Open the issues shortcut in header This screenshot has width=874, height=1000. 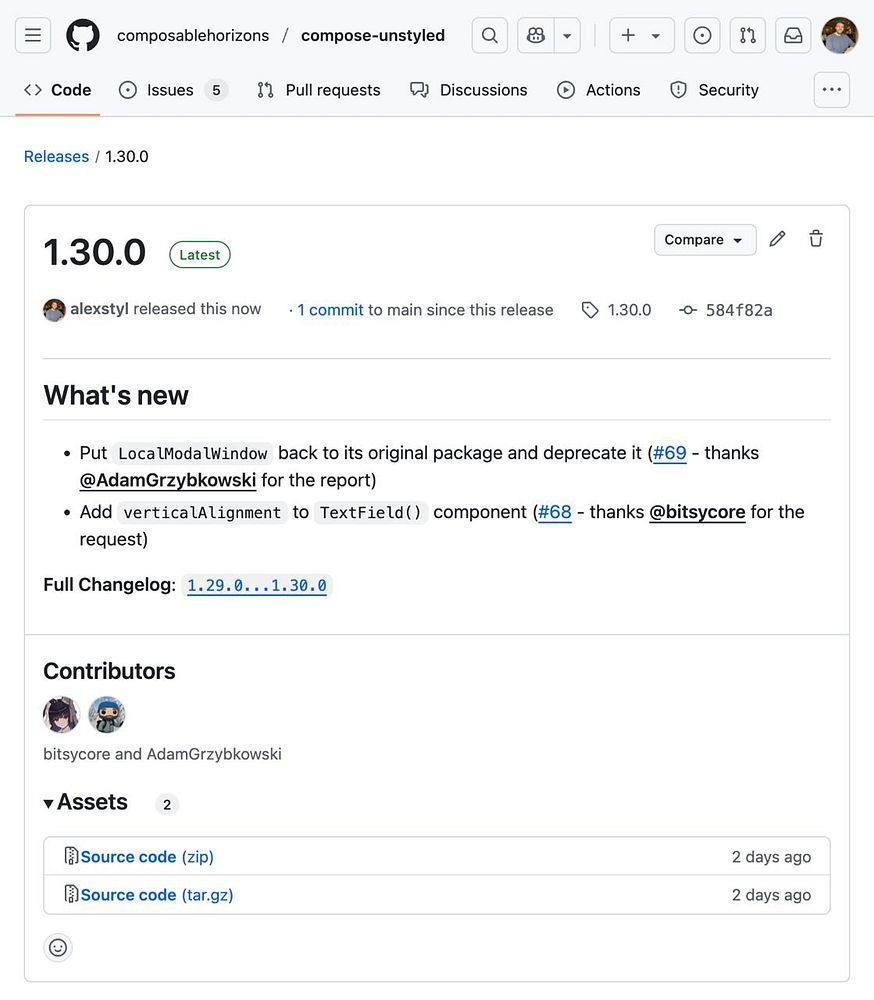(x=702, y=36)
